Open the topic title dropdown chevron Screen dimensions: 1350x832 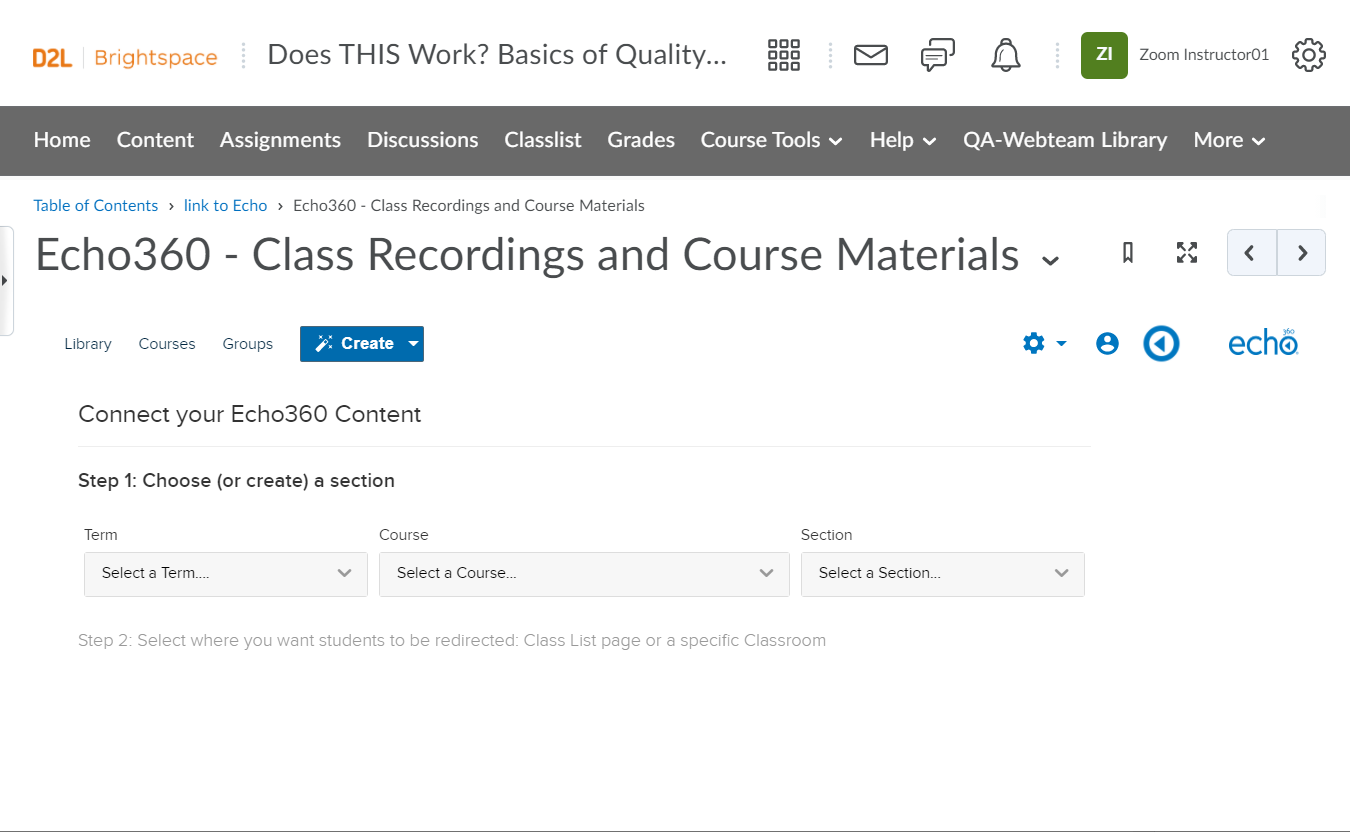pos(1050,261)
